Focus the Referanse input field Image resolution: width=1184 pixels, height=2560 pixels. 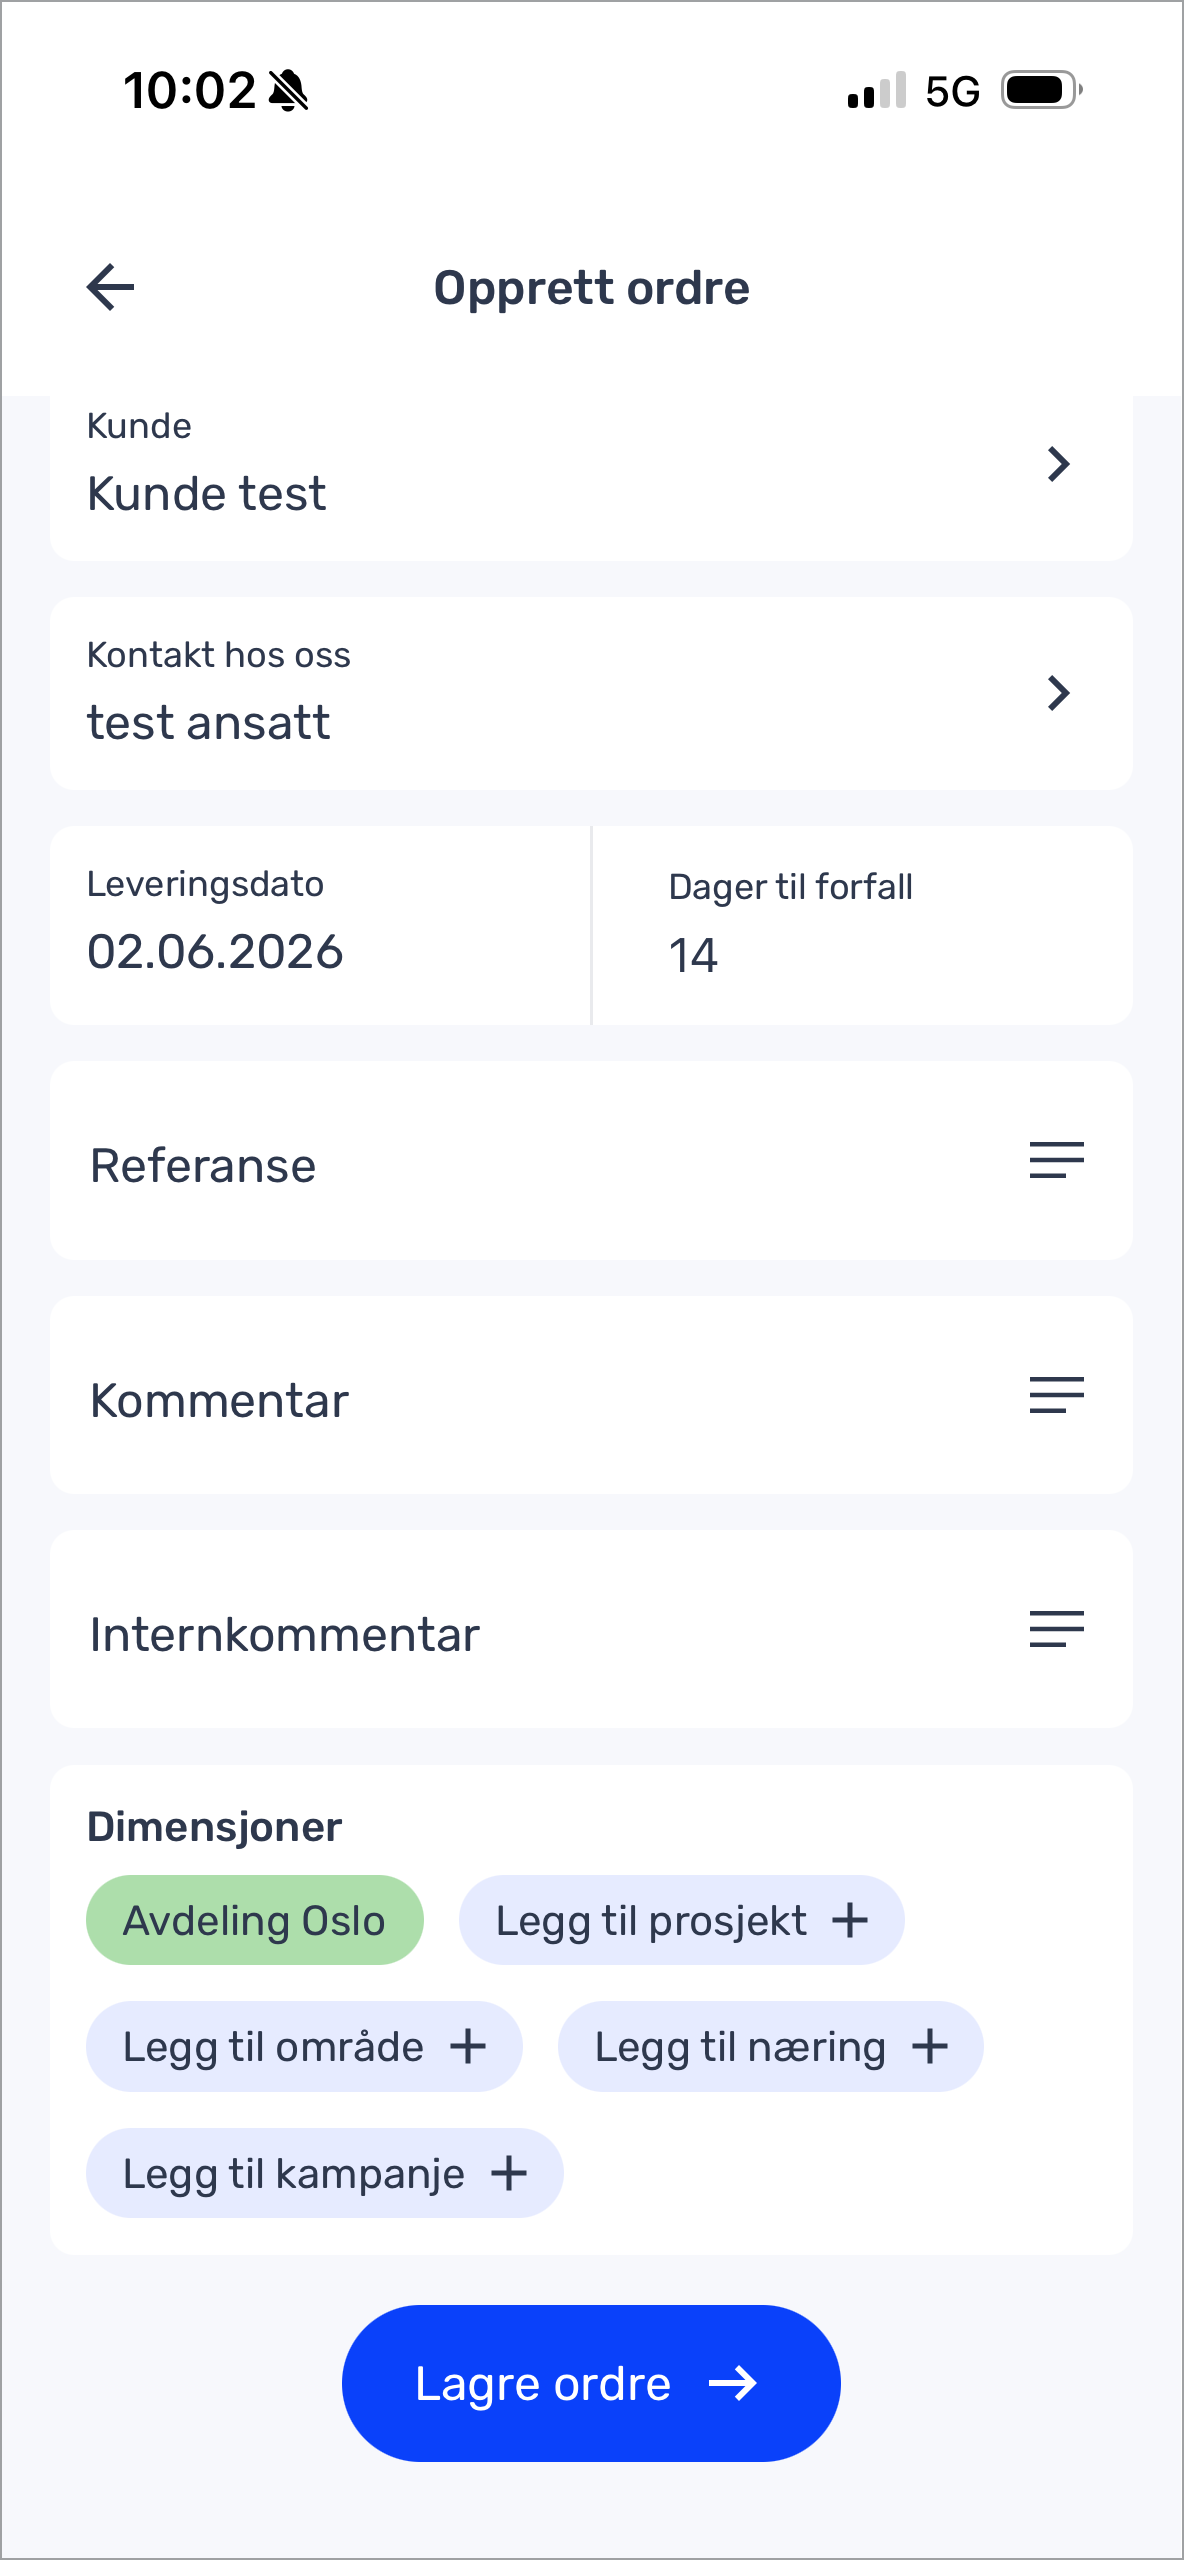(x=591, y=1160)
